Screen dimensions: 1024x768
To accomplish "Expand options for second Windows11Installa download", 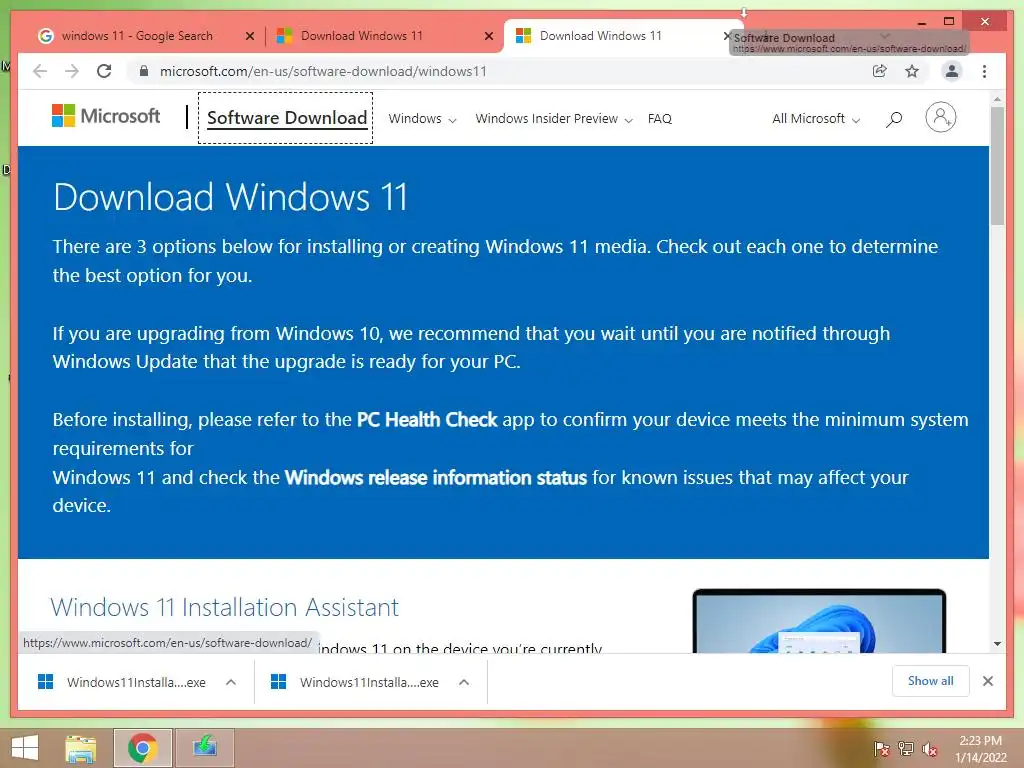I will (464, 682).
